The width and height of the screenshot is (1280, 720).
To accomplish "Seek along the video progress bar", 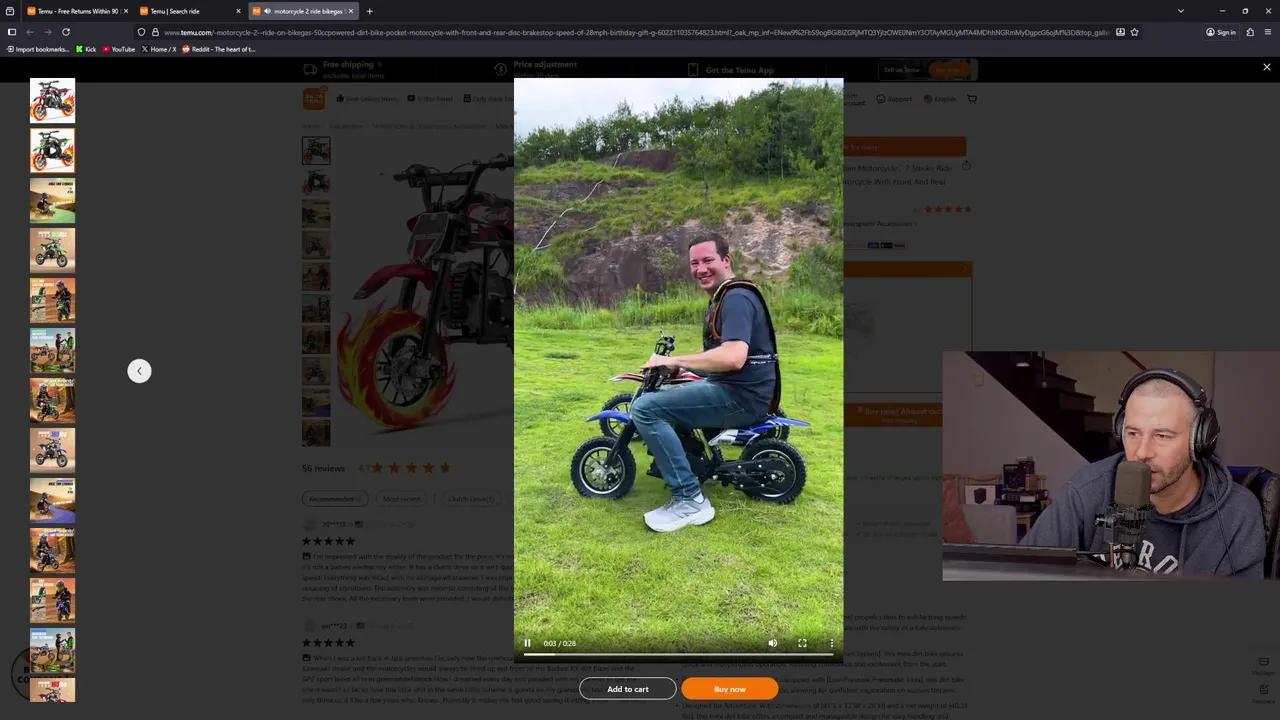I will [678, 655].
